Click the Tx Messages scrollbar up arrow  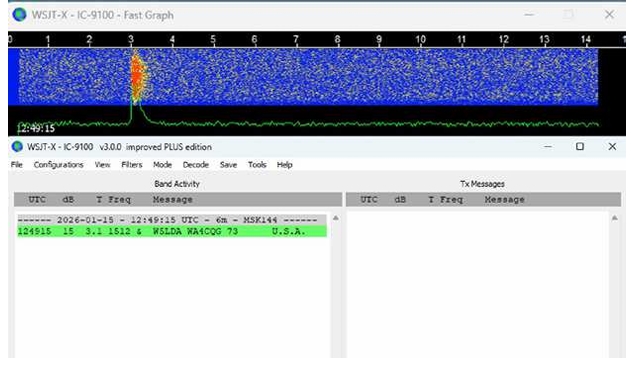pyautogui.click(x=615, y=218)
